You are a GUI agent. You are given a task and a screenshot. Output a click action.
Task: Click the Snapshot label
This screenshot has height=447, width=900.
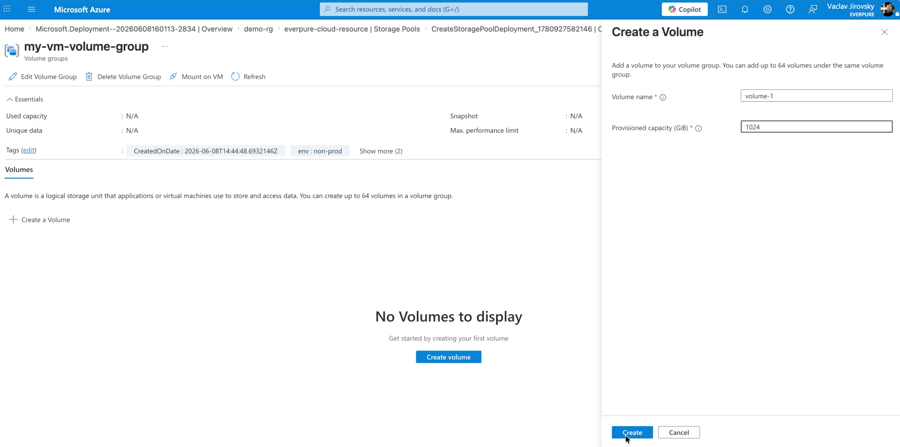tap(464, 116)
